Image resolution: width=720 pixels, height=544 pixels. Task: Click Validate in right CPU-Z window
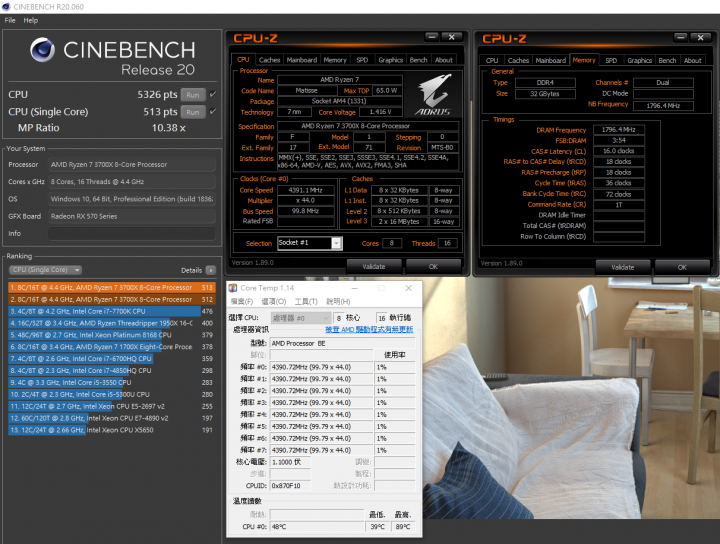tap(623, 267)
